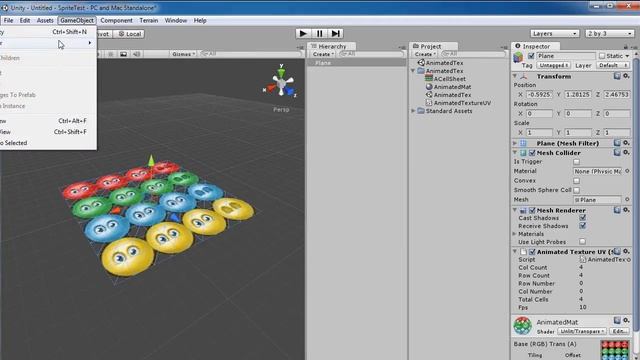Screen dimensions: 640x360
Task: Open the 2 by 3 layout dropdown
Action: [x=609, y=33]
